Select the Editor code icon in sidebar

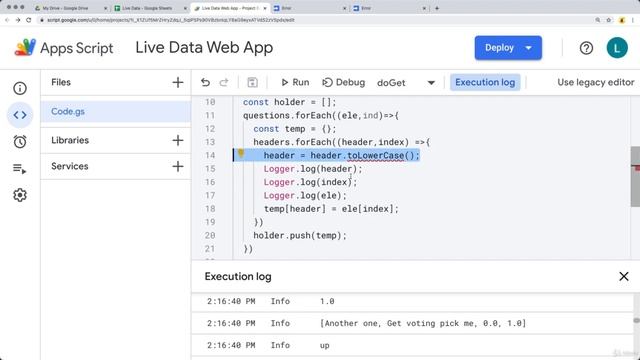tap(20, 115)
